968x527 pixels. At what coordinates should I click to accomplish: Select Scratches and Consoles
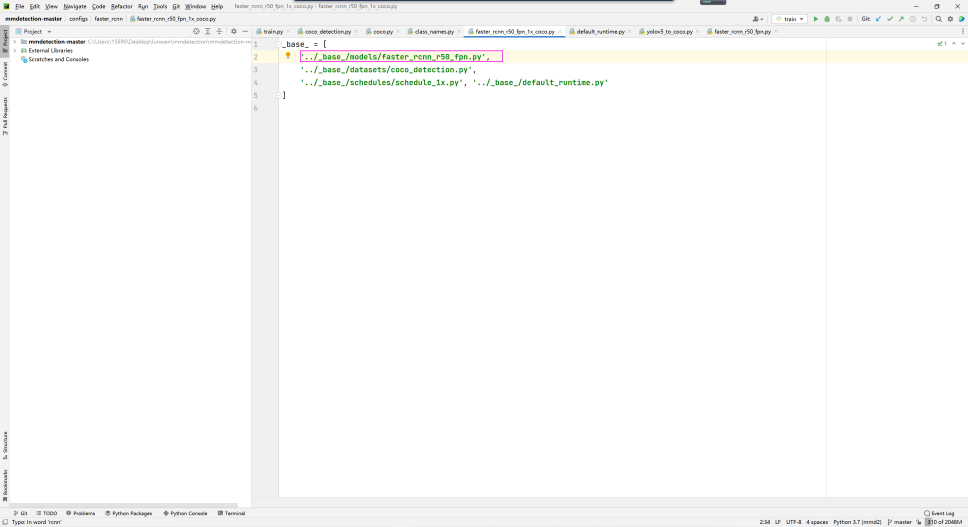[55, 59]
